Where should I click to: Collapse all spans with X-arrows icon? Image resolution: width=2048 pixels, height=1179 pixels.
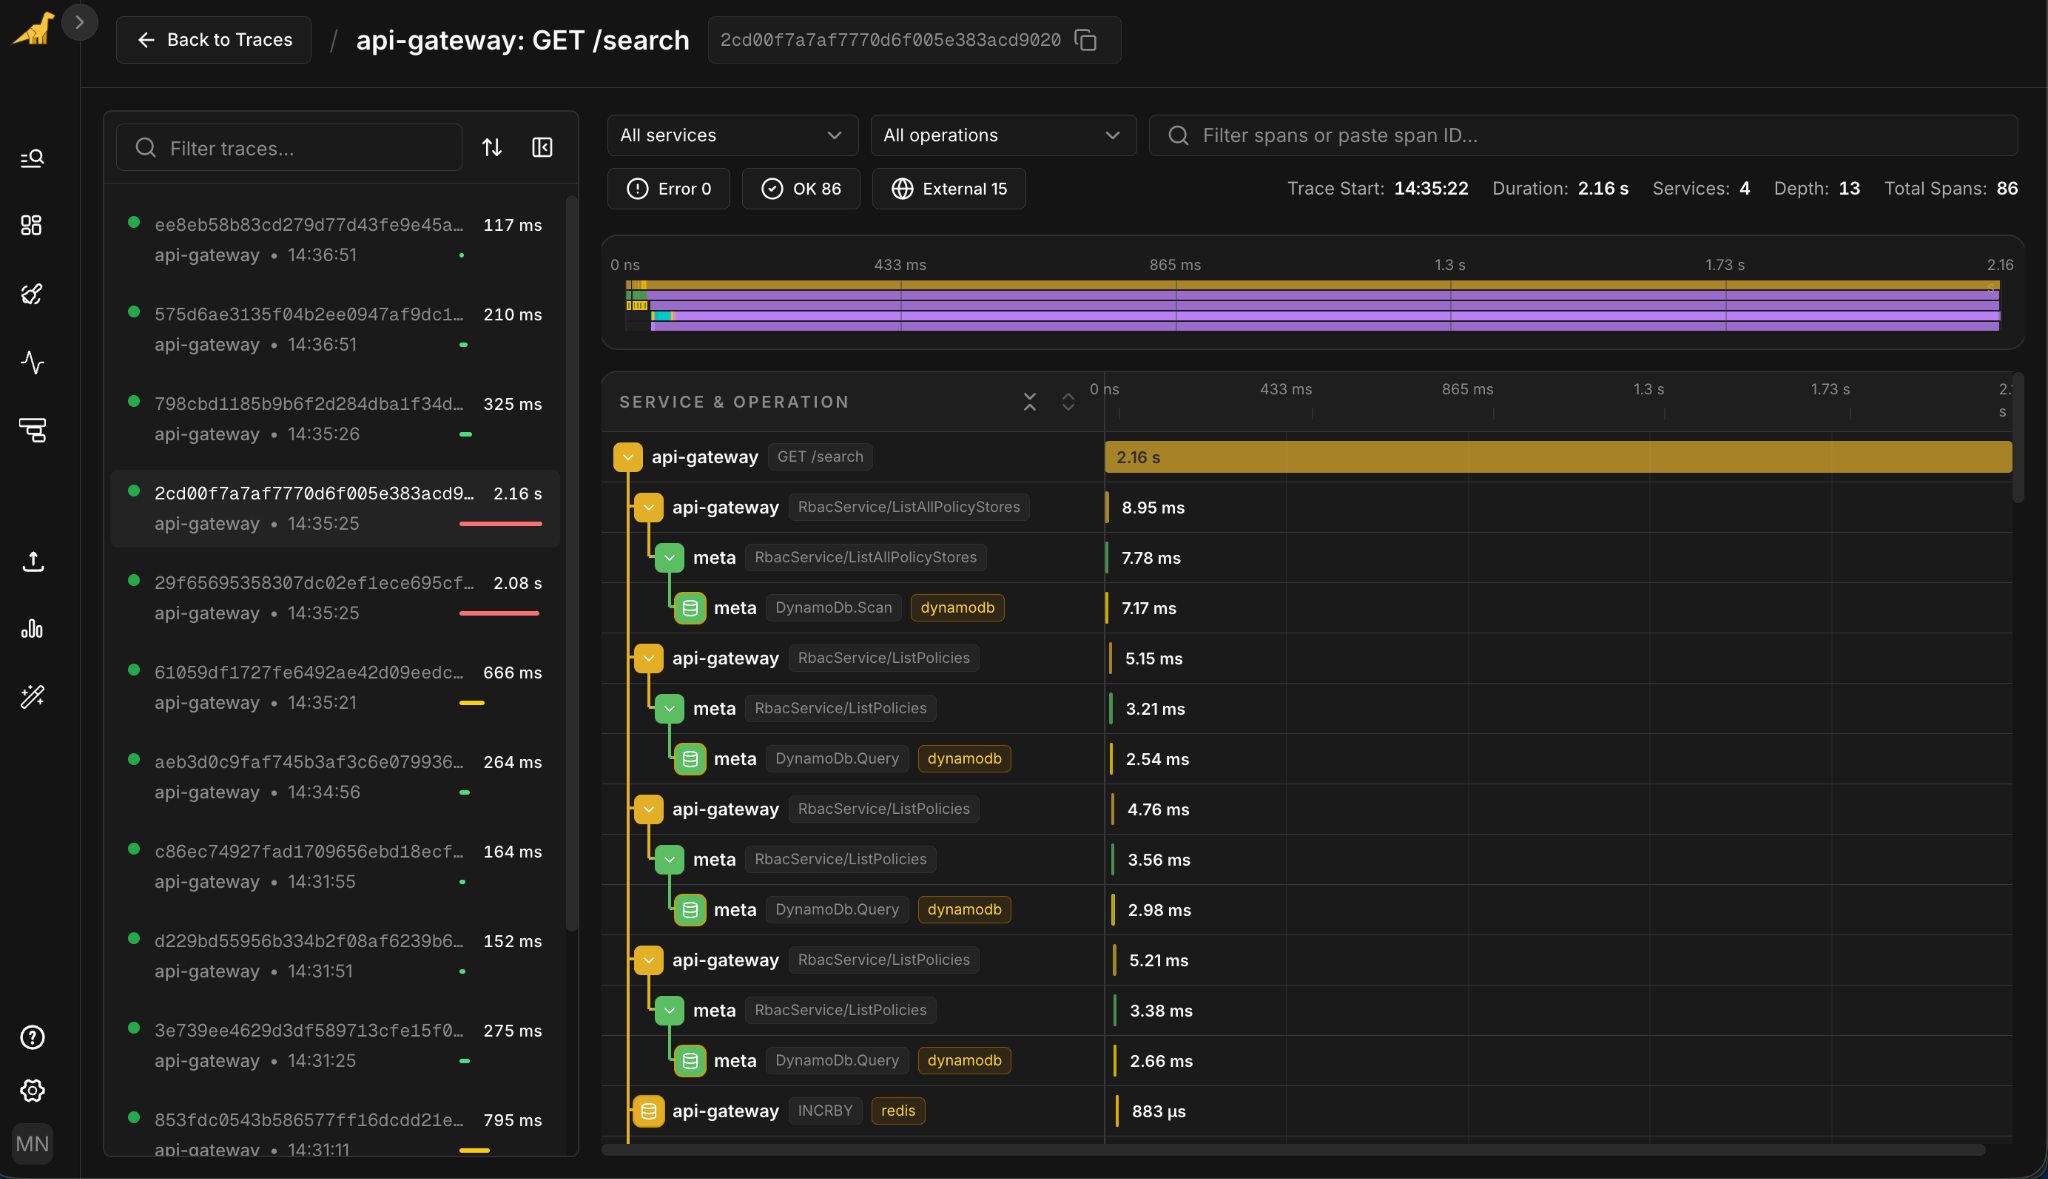pyautogui.click(x=1030, y=402)
